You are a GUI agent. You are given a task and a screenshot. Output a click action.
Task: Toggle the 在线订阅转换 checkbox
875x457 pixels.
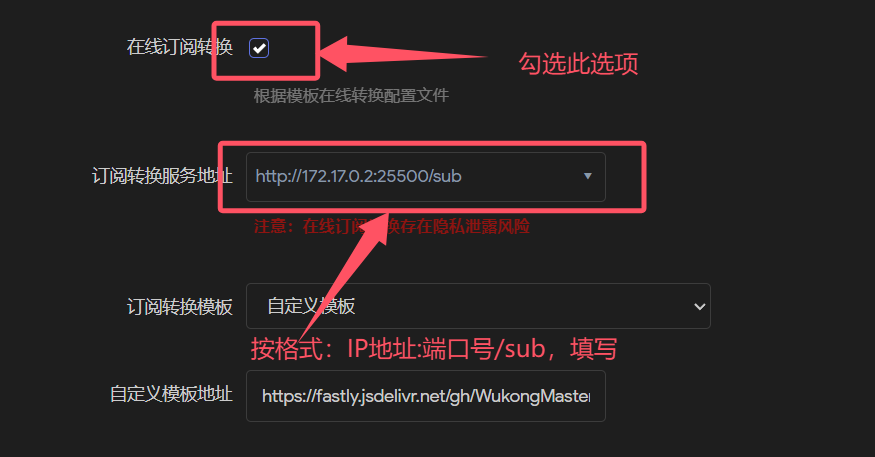(259, 48)
